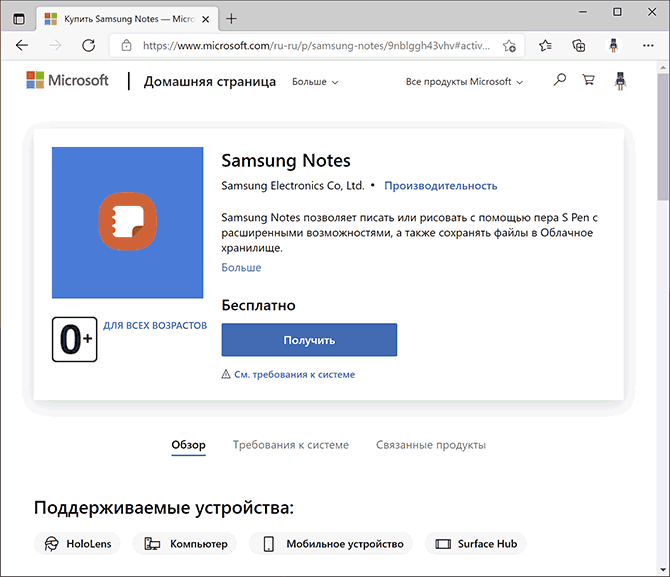Open the Производительность category link

click(441, 185)
